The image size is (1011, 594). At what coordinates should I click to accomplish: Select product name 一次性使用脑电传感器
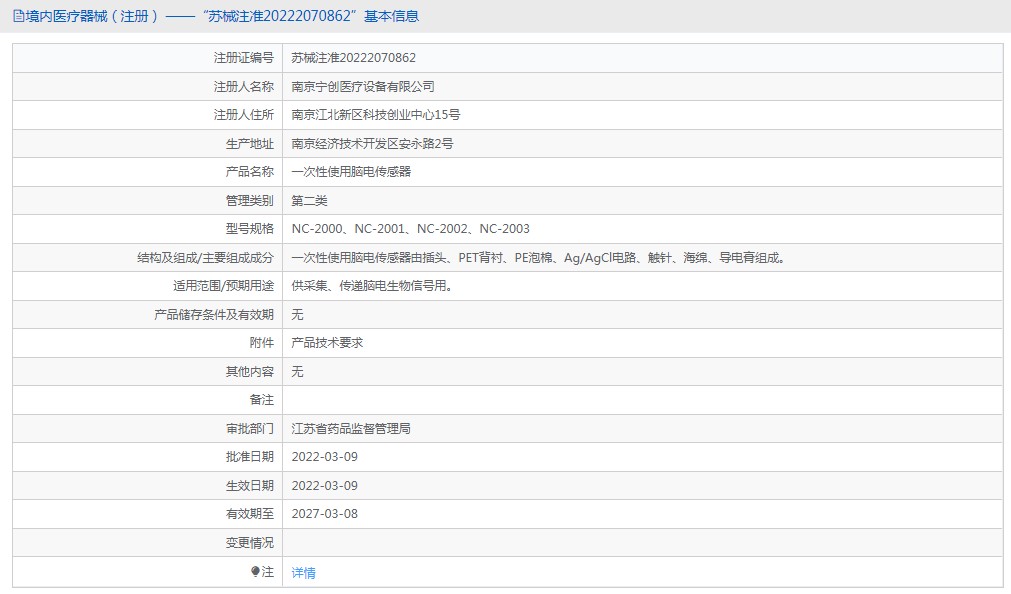351,172
